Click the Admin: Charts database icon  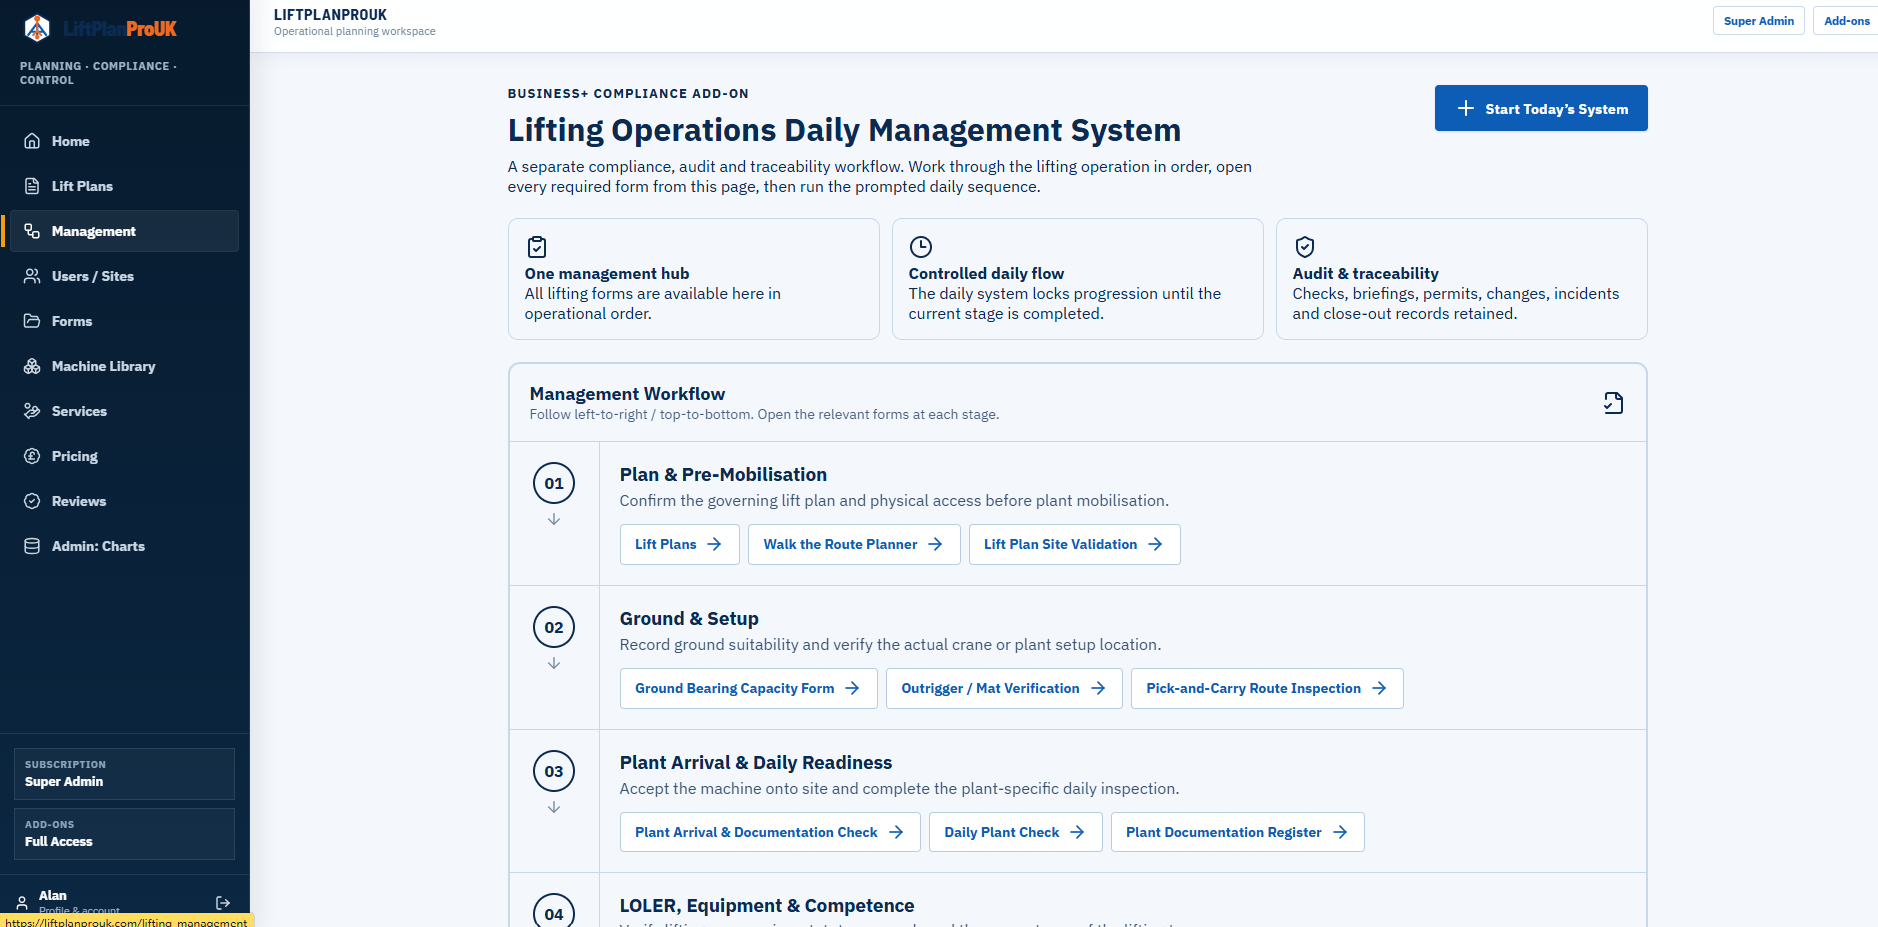click(32, 546)
